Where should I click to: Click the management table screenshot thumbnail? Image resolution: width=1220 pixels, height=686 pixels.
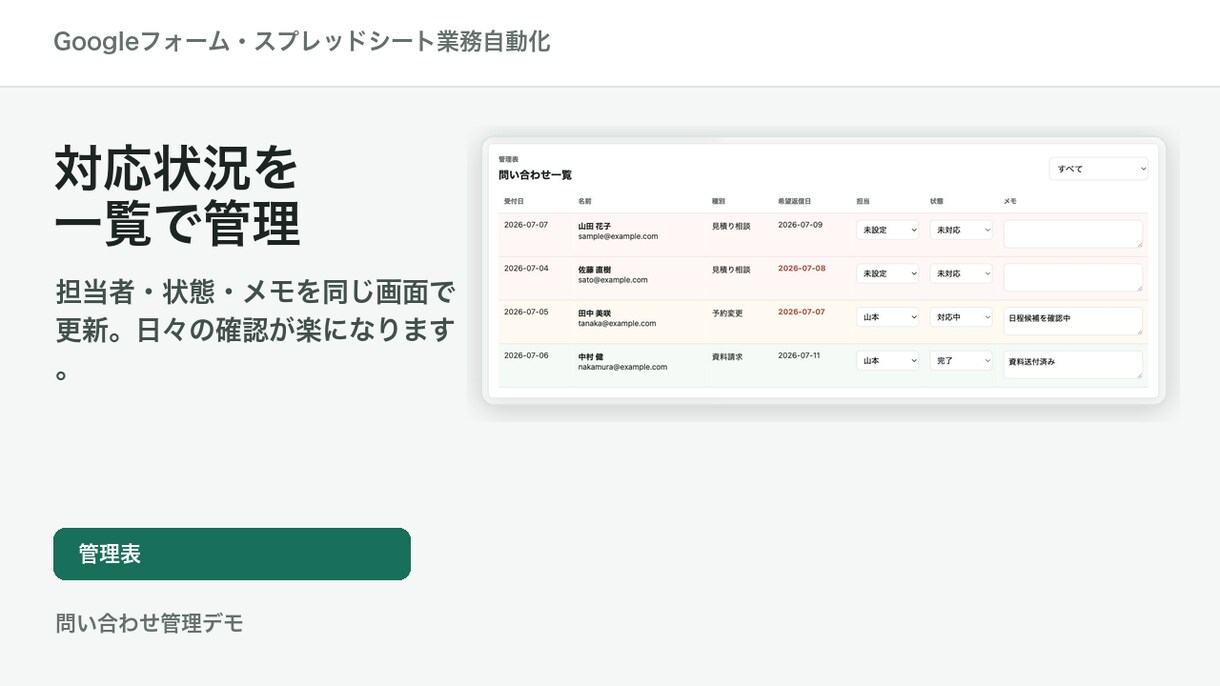tap(824, 271)
